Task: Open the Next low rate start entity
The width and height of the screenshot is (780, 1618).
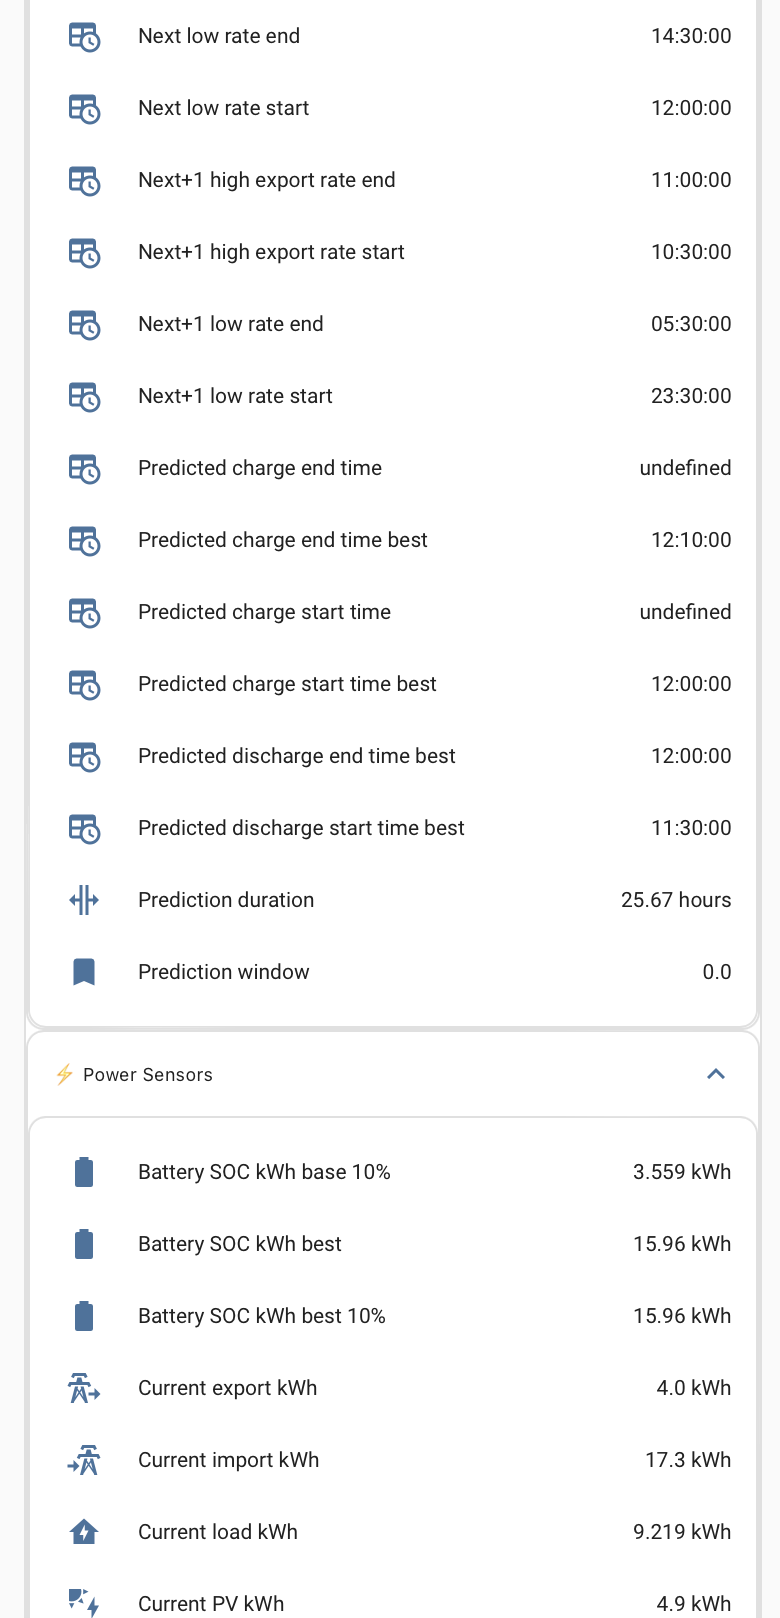Action: point(393,108)
